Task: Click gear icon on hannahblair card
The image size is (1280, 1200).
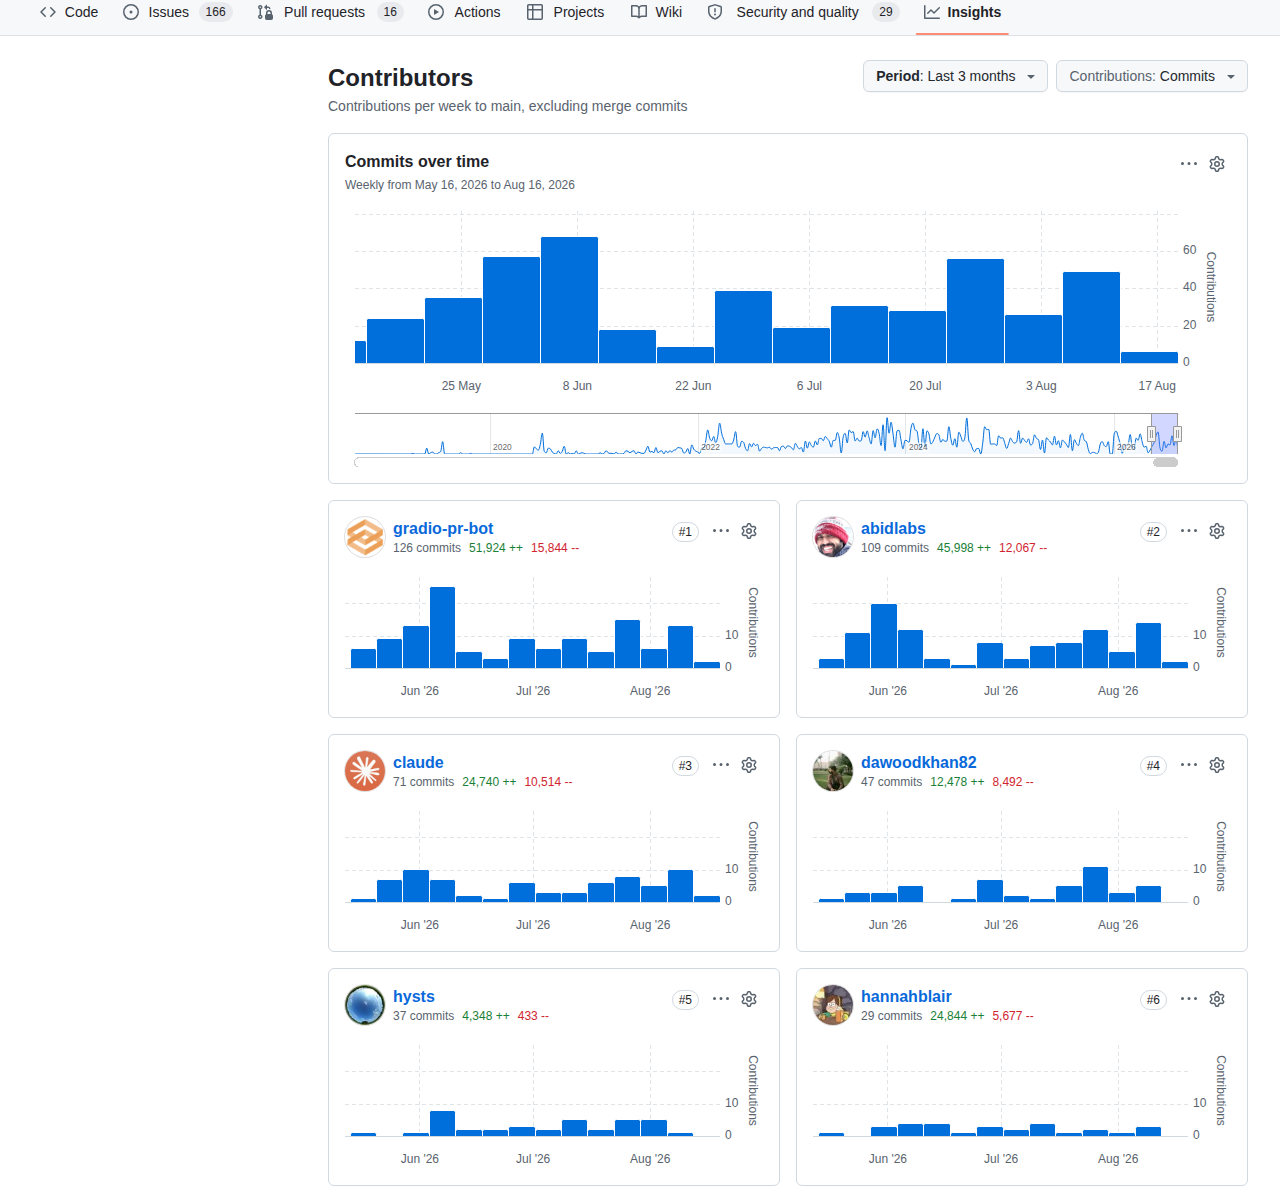Action: click(1217, 999)
